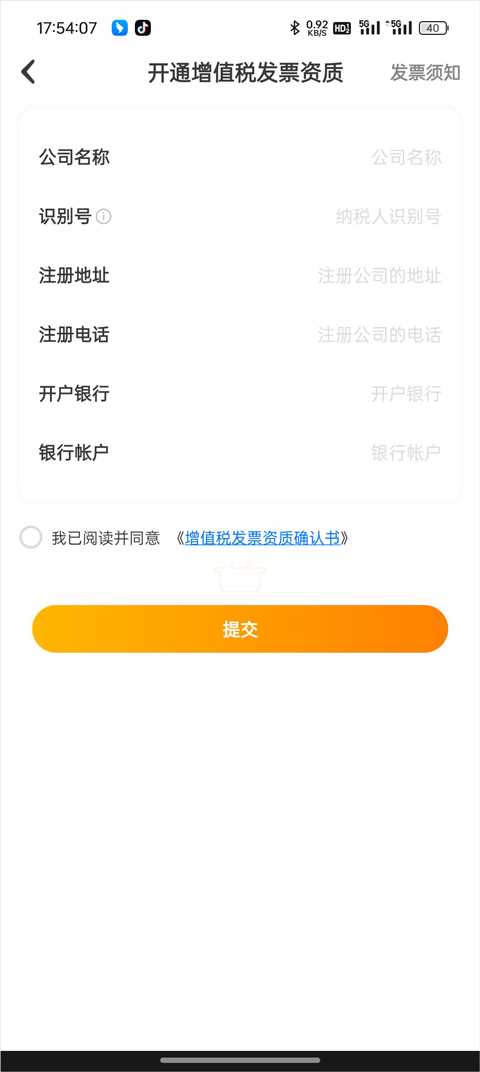Tap the battery indicator icon

434,28
